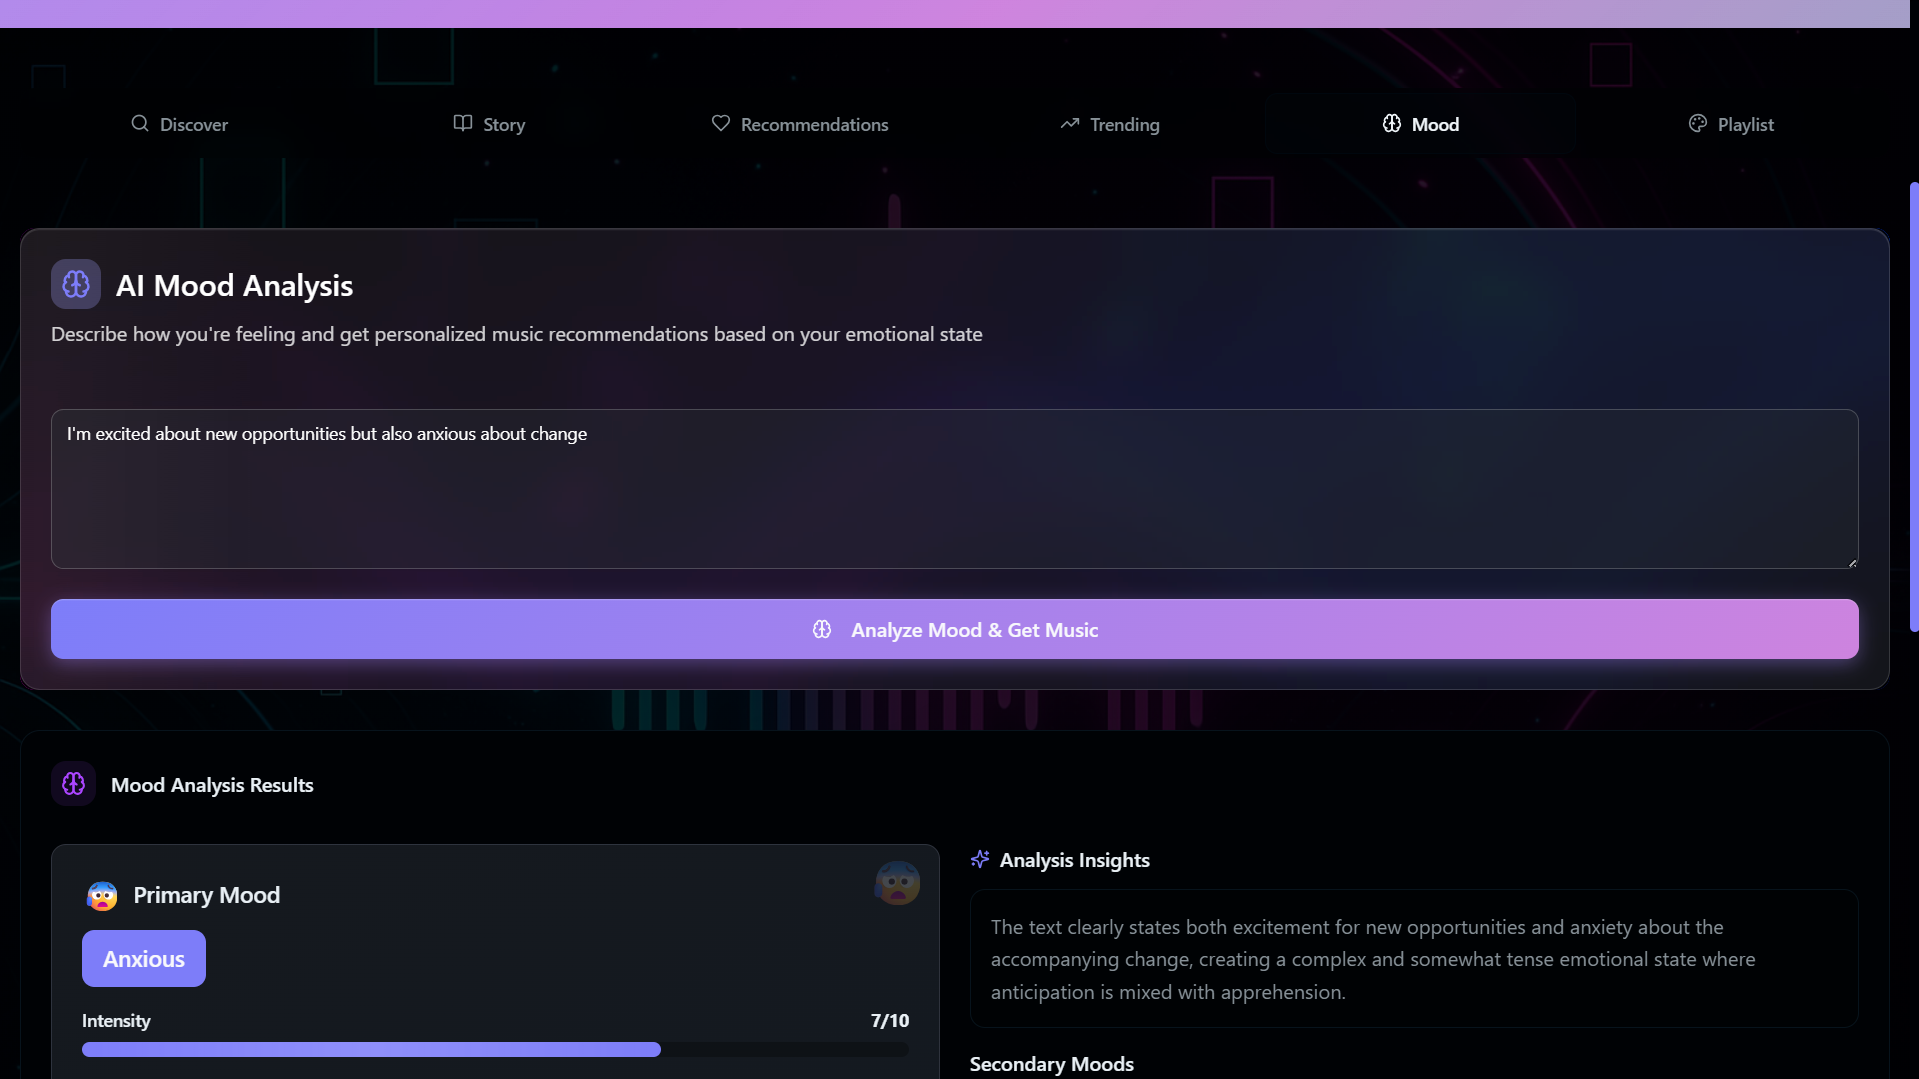Click the Story book icon
The height and width of the screenshot is (1079, 1919).
coord(463,123)
